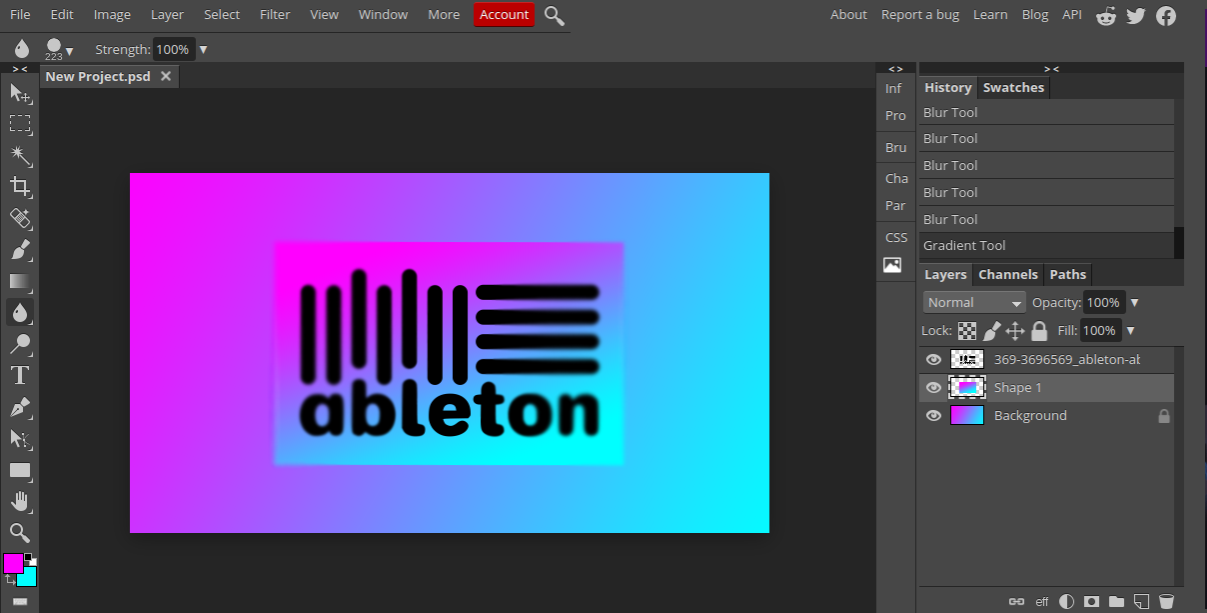
Task: Open layer effects 'eff' button
Action: coord(1042,601)
